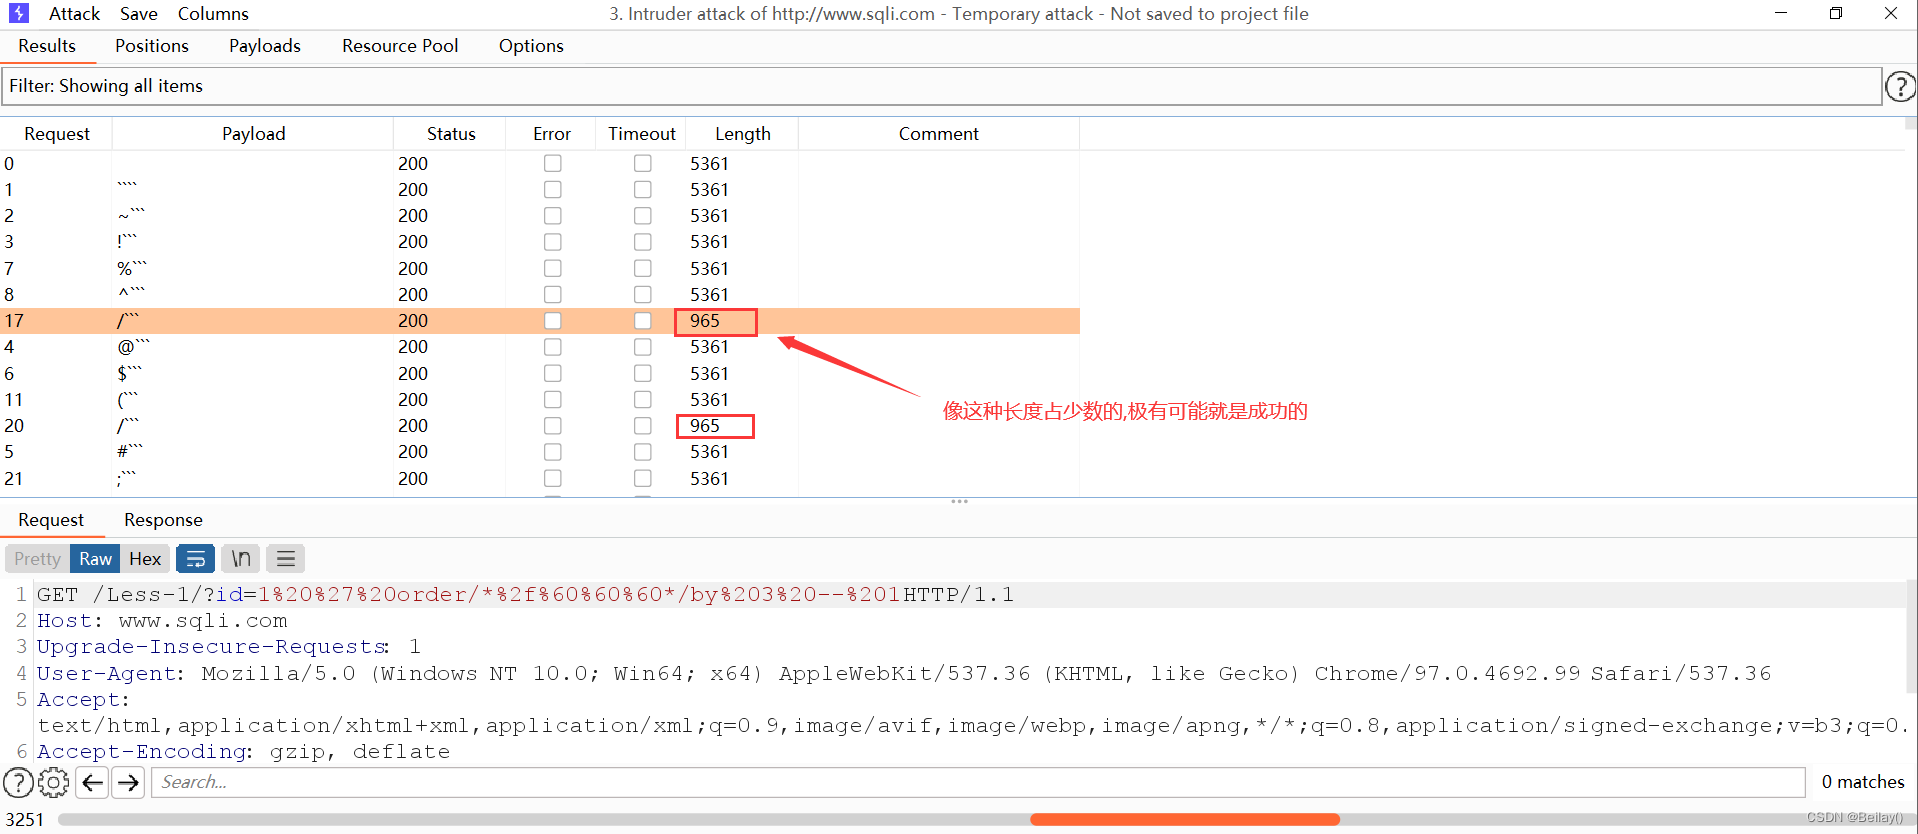Open the Attack menu
This screenshot has height=834, width=1918.
74,14
